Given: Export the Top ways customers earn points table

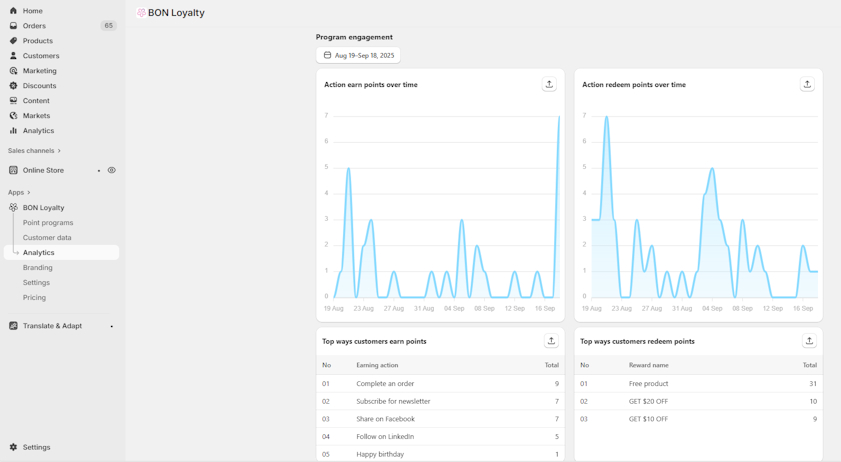Looking at the screenshot, I should pos(551,341).
